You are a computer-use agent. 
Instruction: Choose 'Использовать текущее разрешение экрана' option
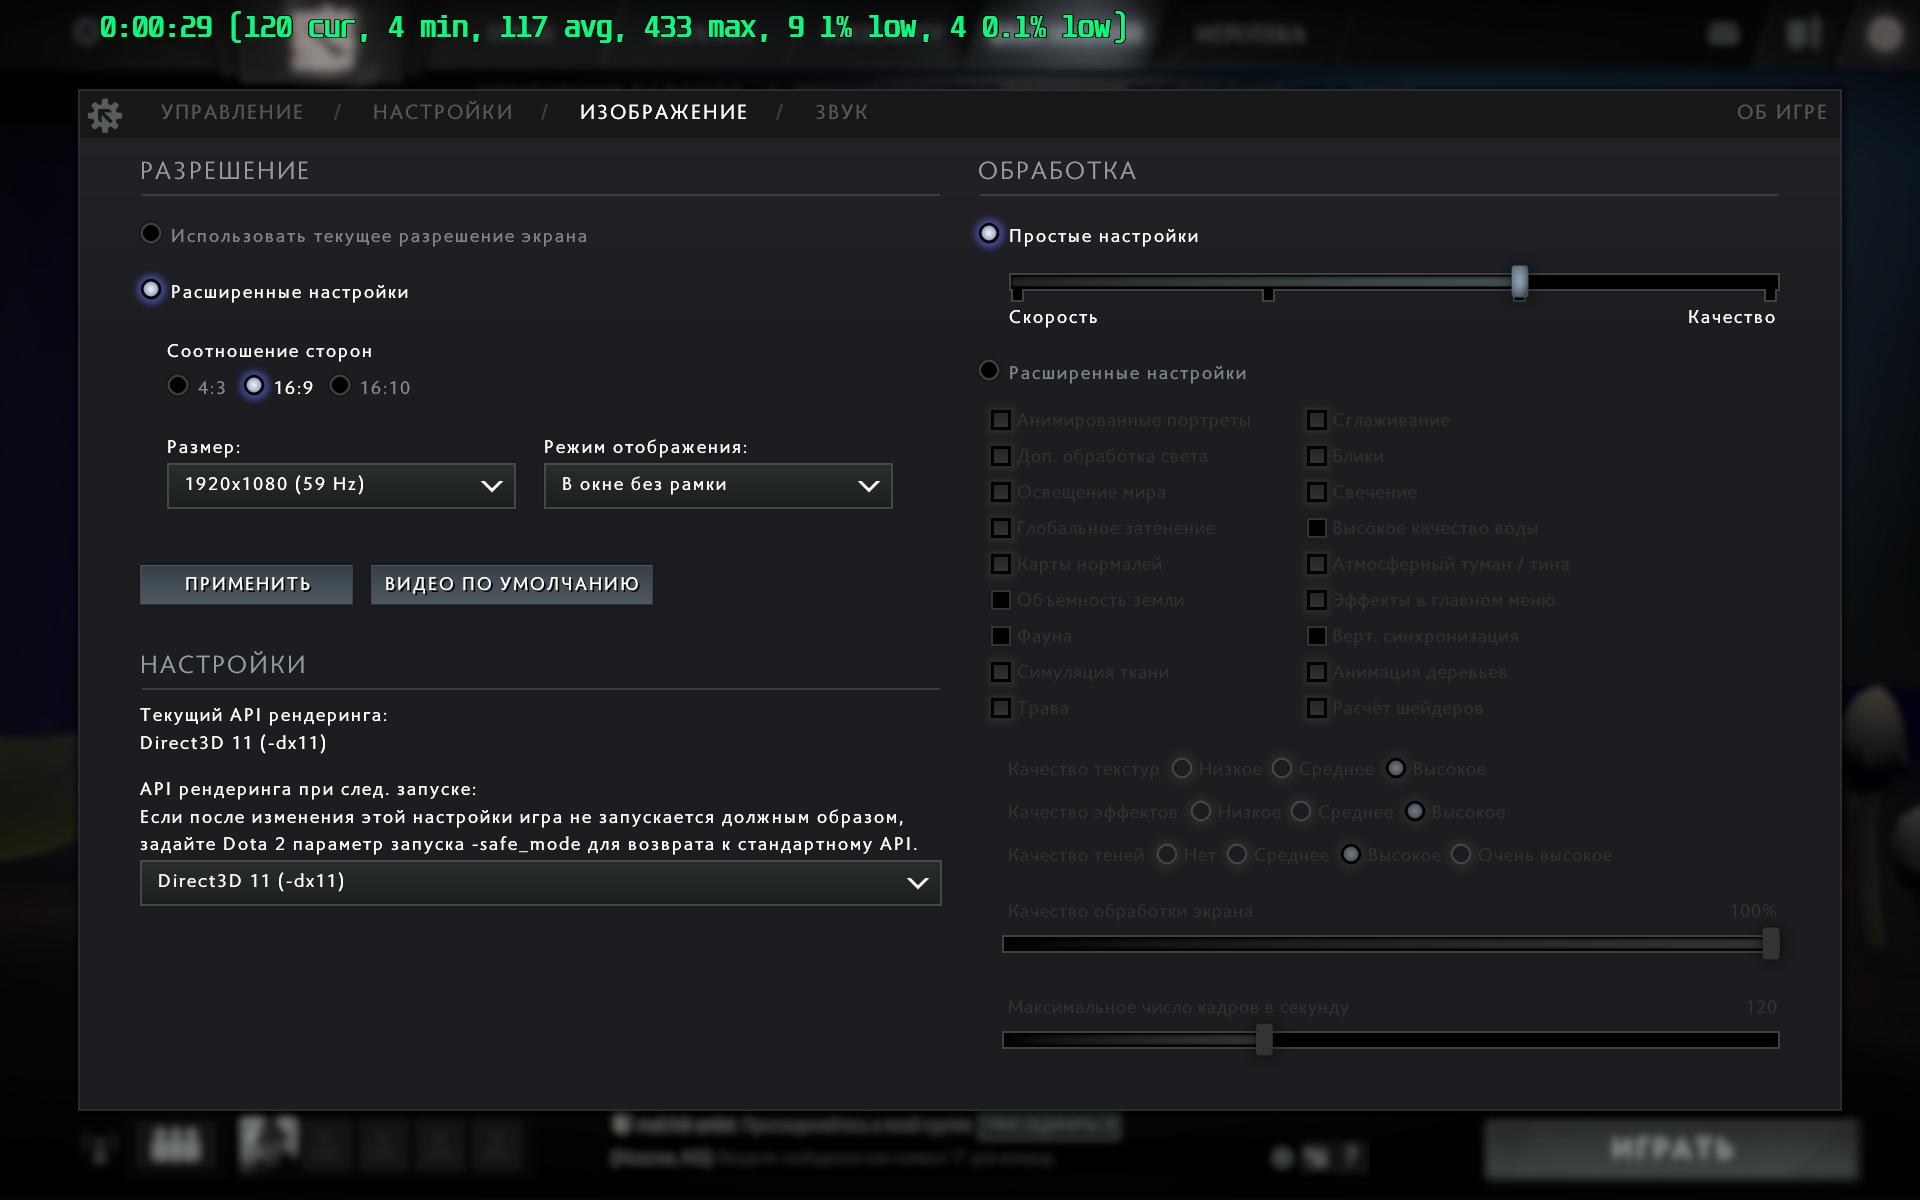click(151, 234)
